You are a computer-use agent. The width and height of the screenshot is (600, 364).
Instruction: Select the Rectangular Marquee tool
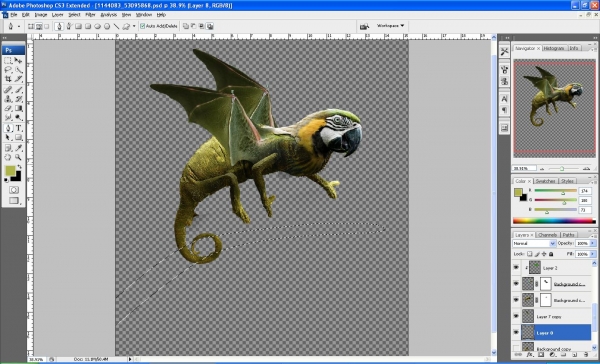(x=8, y=61)
